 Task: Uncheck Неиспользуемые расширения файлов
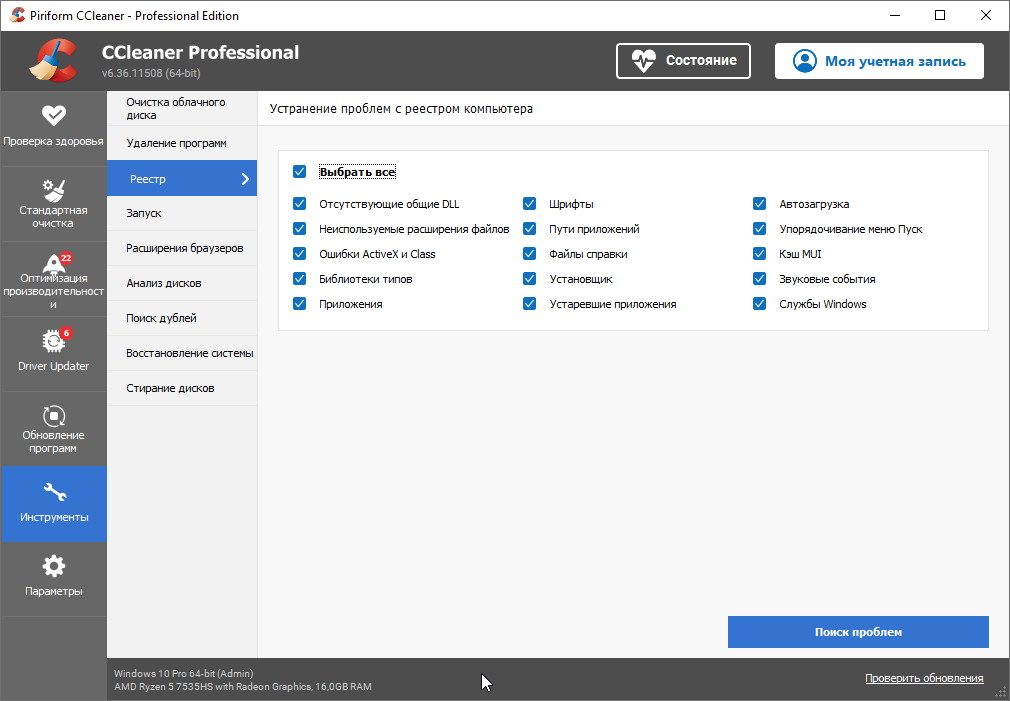pos(300,229)
